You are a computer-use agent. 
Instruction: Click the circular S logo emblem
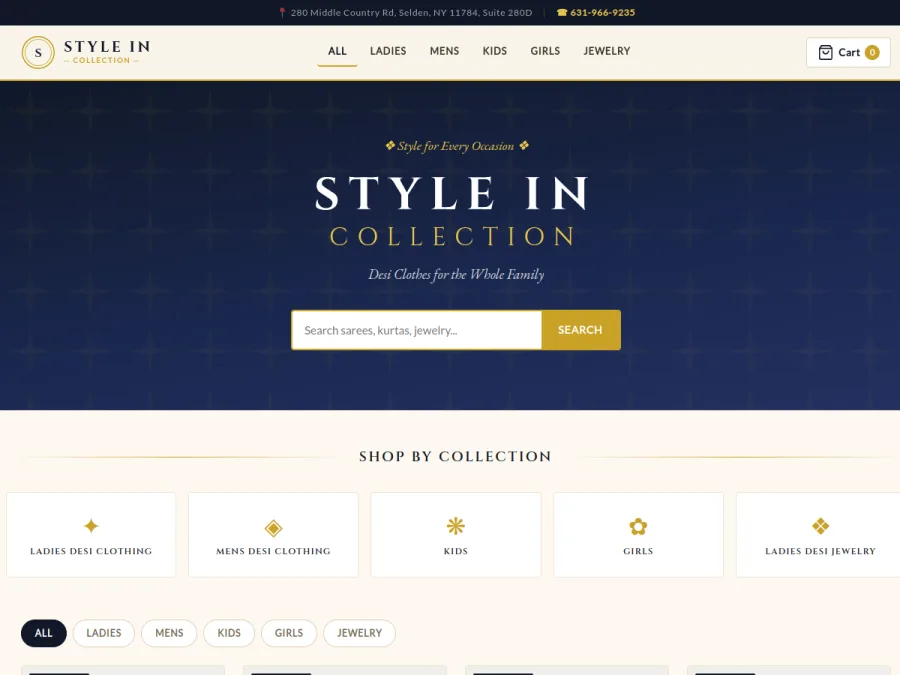[38, 52]
